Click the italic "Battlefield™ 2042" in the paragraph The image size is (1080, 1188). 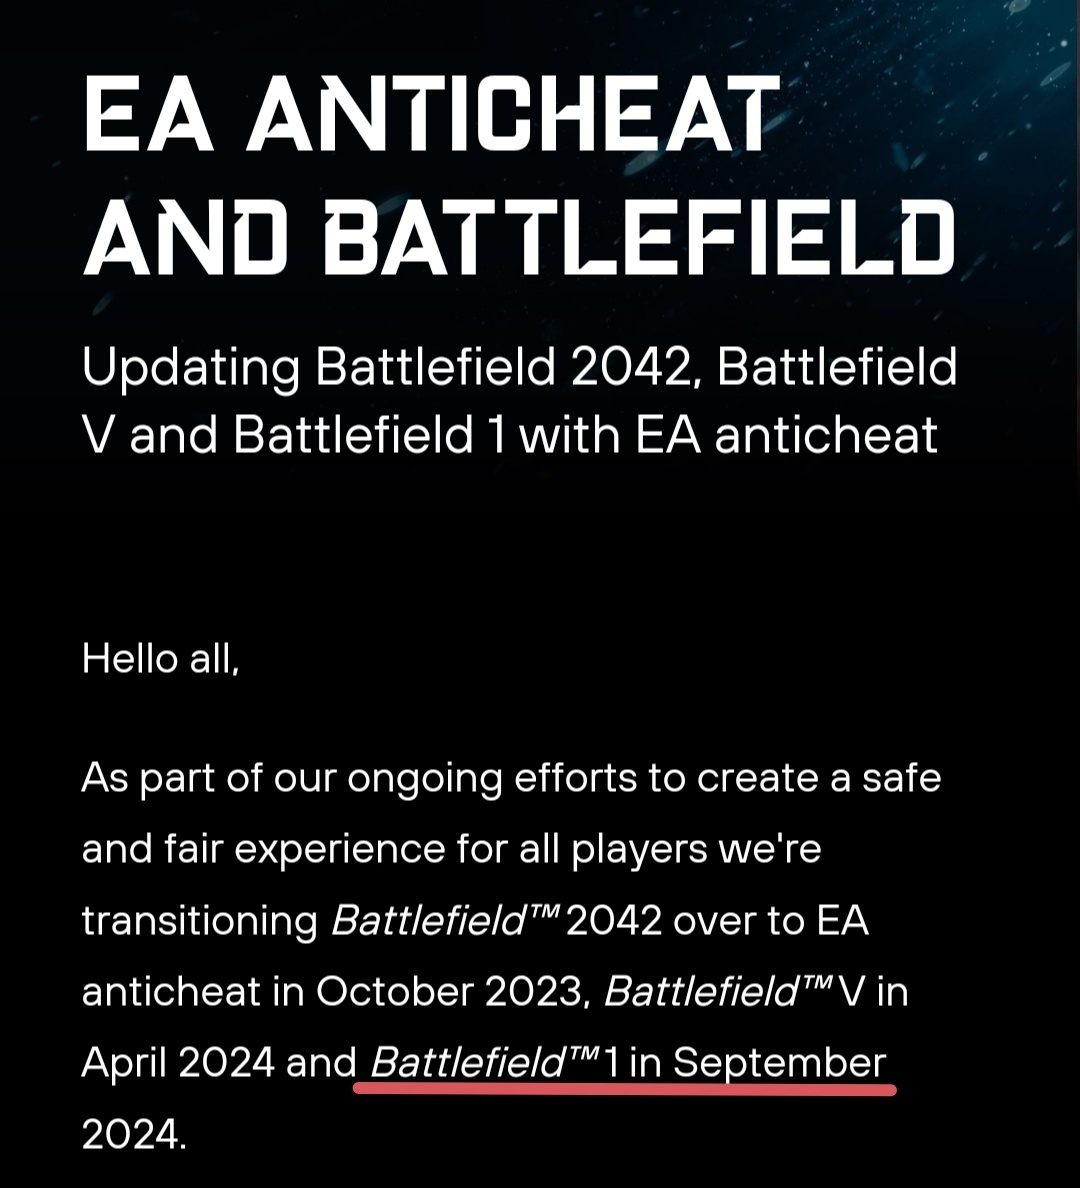(x=496, y=921)
